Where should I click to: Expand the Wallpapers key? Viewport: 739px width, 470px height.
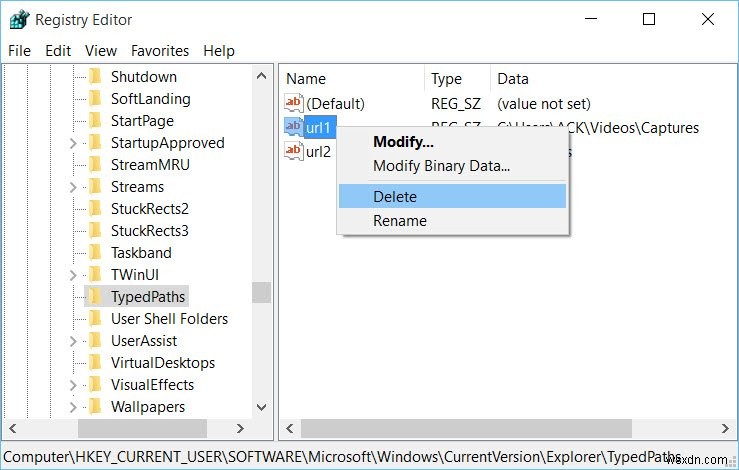pos(73,407)
